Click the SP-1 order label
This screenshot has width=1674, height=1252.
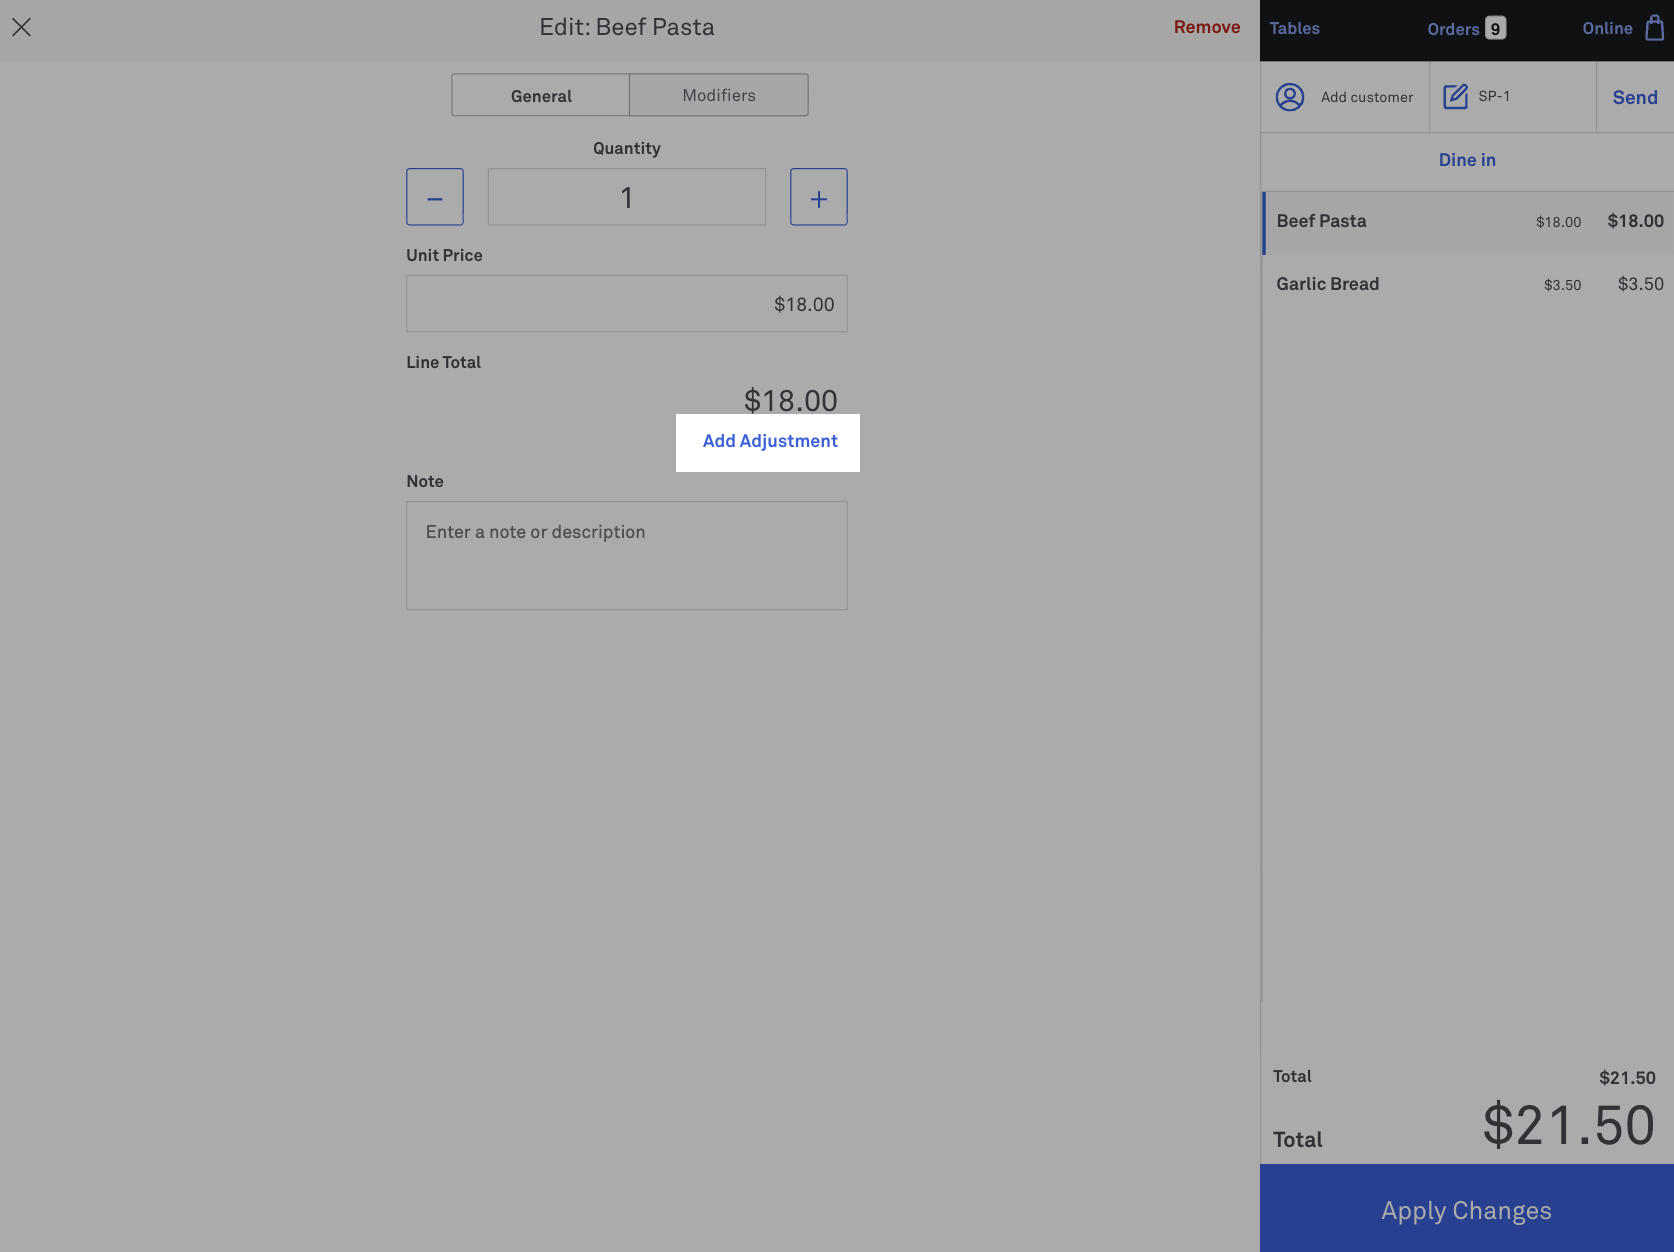pos(1494,96)
